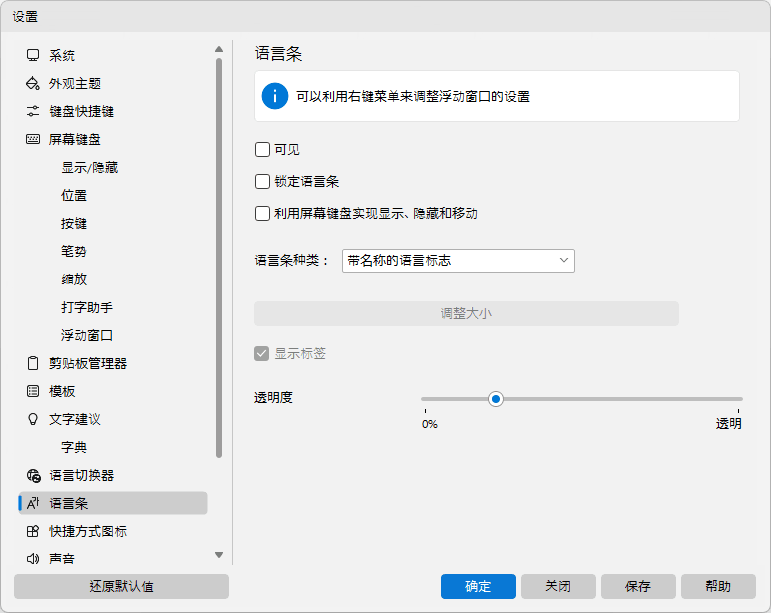Toggle the 锁定语言条 checkbox
Image resolution: width=771 pixels, height=613 pixels.
[x=262, y=181]
